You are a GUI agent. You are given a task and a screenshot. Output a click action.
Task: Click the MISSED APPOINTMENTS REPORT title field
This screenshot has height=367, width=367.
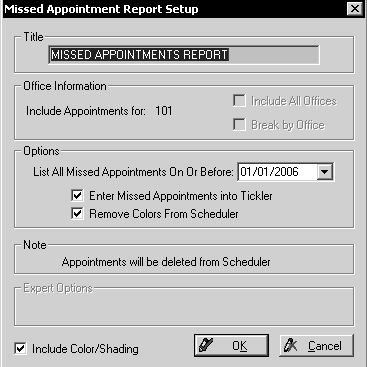pyautogui.click(x=184, y=55)
